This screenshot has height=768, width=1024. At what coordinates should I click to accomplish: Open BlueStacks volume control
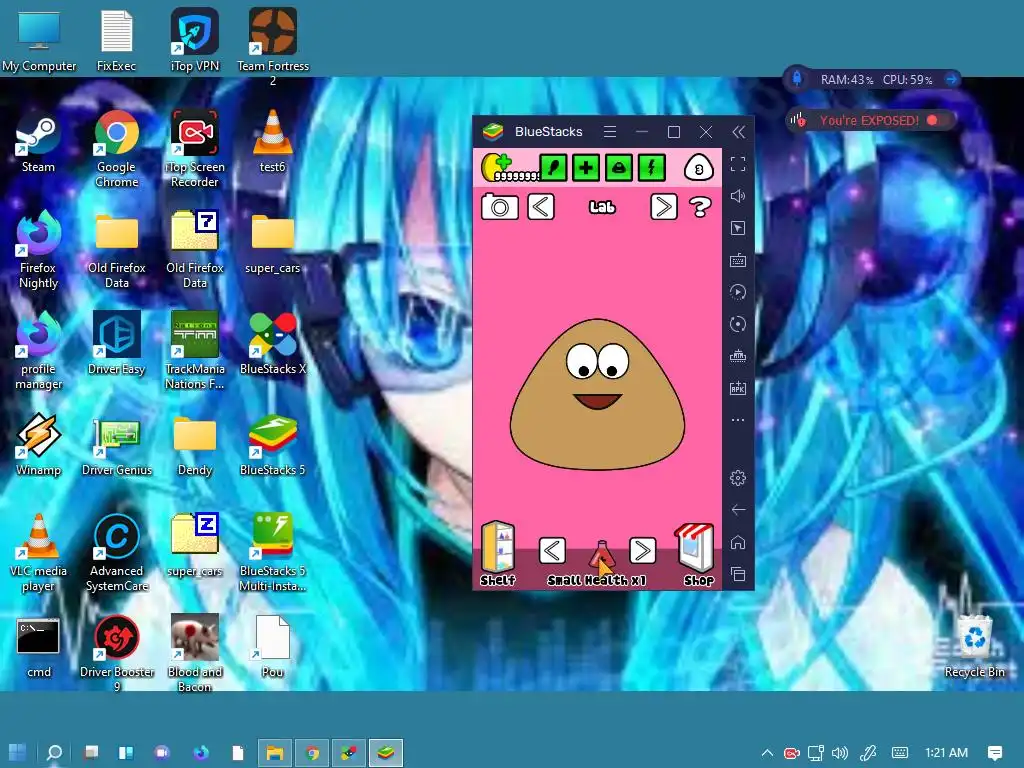pyautogui.click(x=738, y=196)
